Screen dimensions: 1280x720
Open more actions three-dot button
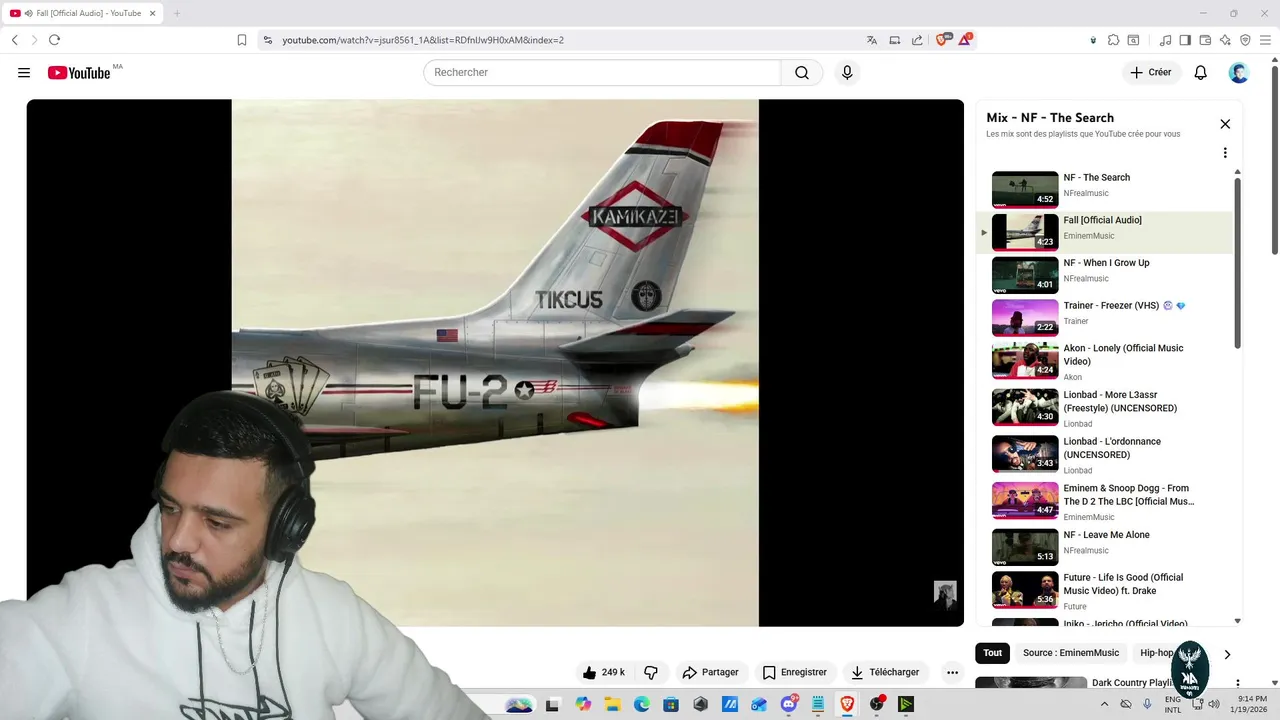(x=952, y=672)
